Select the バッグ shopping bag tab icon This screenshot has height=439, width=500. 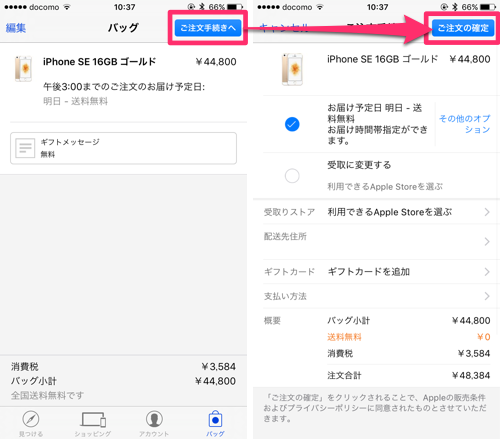[215, 419]
